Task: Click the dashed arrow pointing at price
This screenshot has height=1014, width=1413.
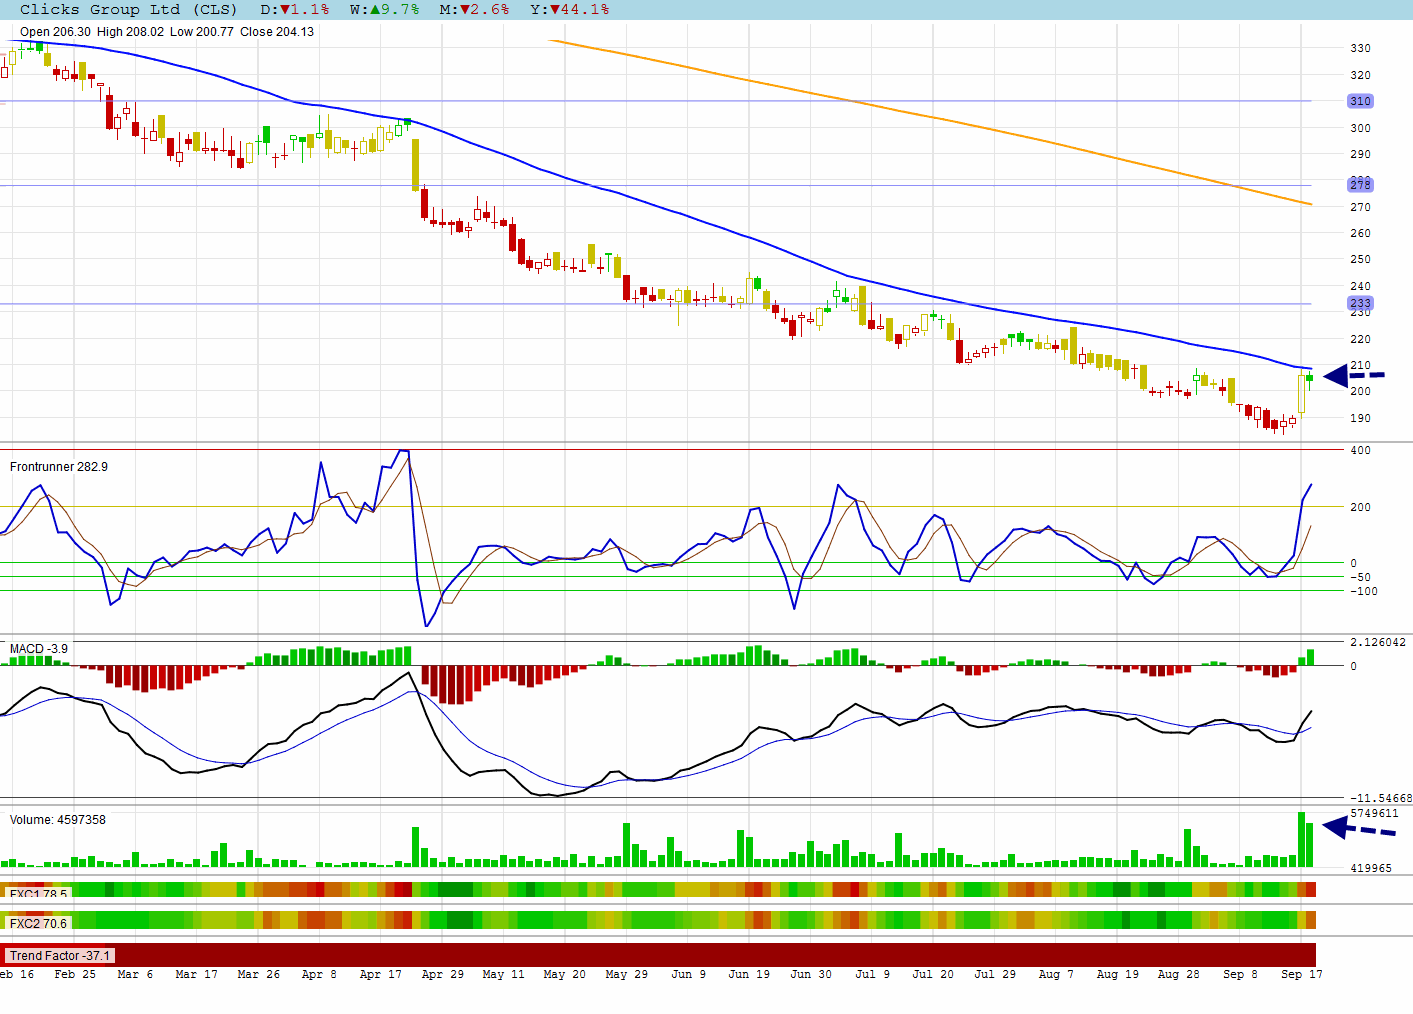Action: [x=1354, y=376]
